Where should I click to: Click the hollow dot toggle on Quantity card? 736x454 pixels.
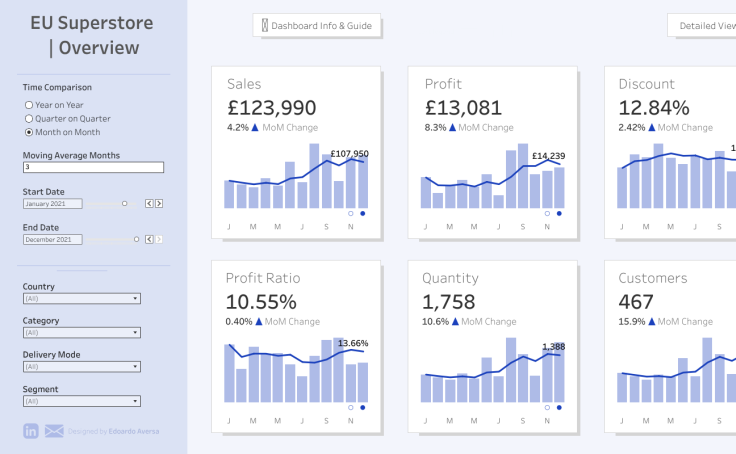pyautogui.click(x=547, y=408)
